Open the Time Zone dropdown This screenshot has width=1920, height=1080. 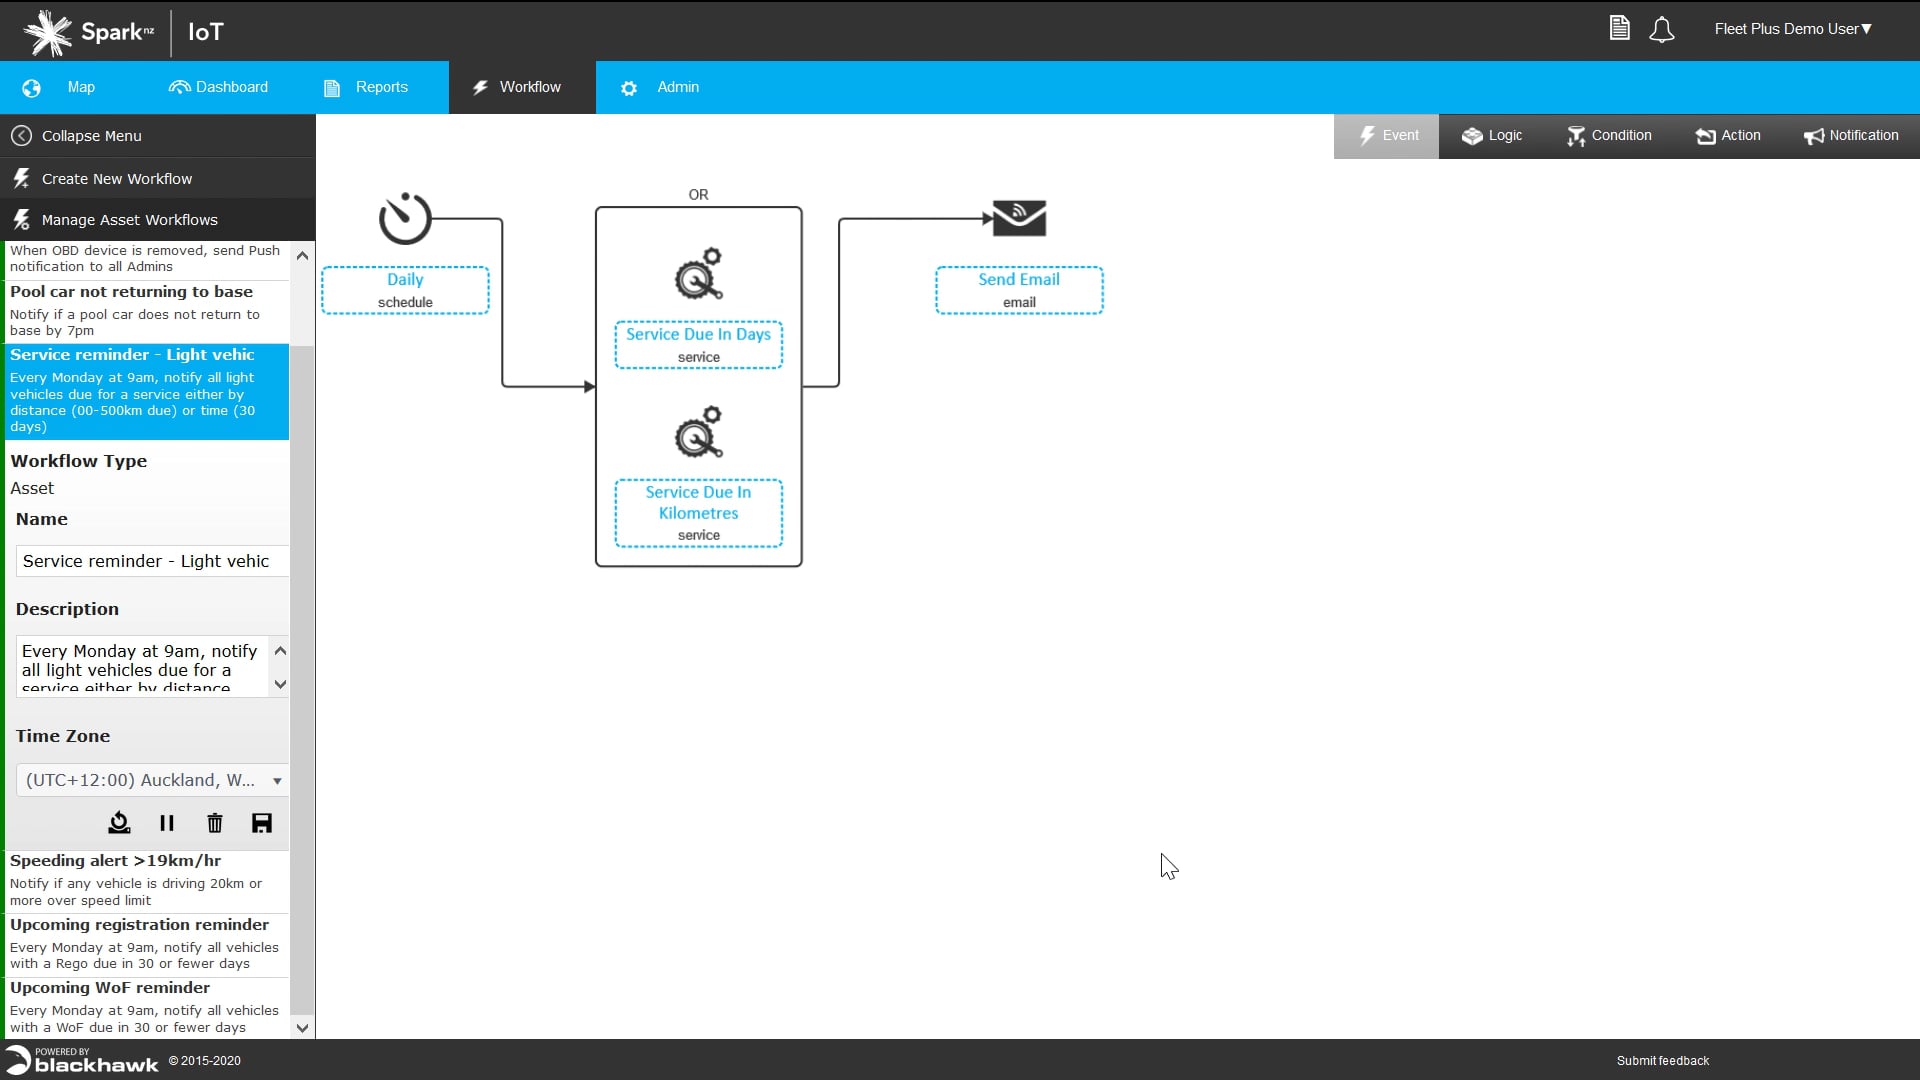[x=153, y=780]
